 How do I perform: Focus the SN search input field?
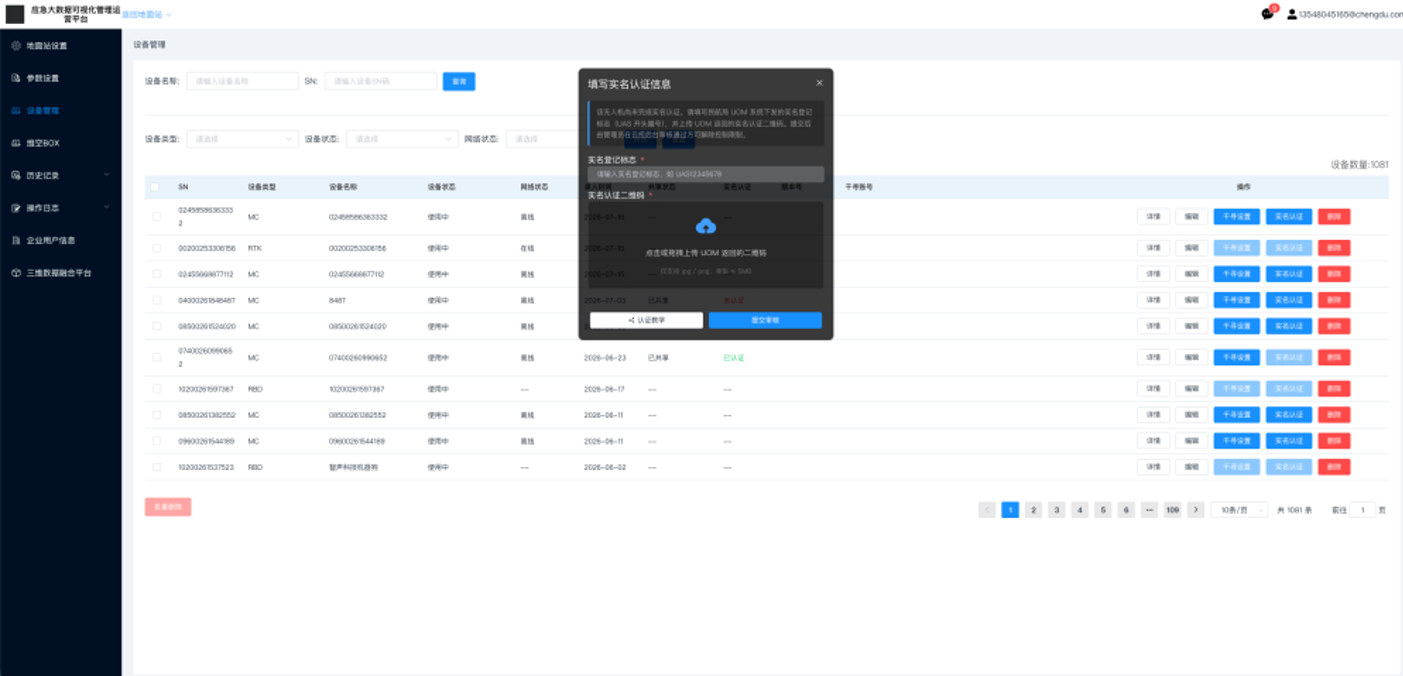[x=381, y=81]
